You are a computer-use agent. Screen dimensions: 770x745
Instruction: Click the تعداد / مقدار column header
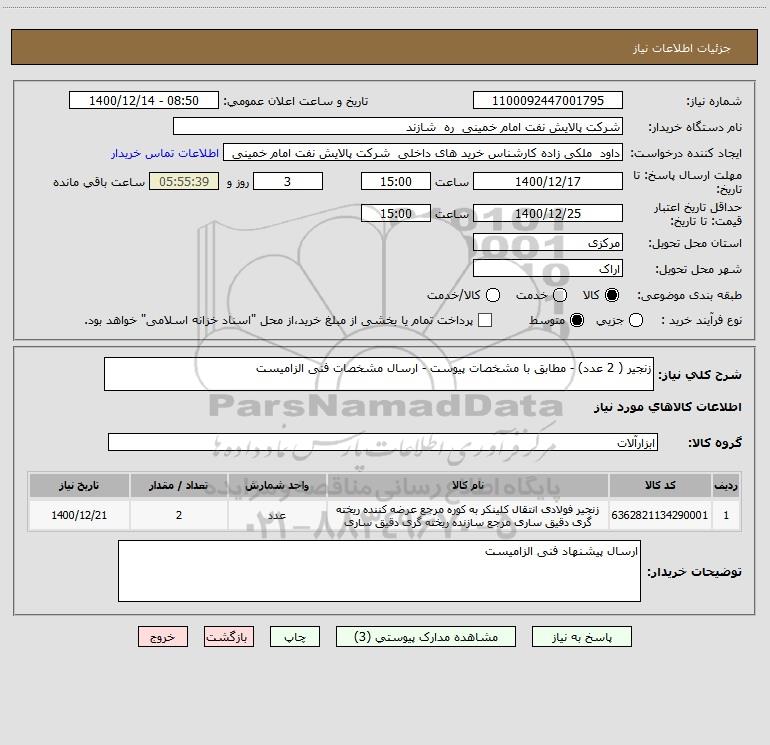pos(179,486)
